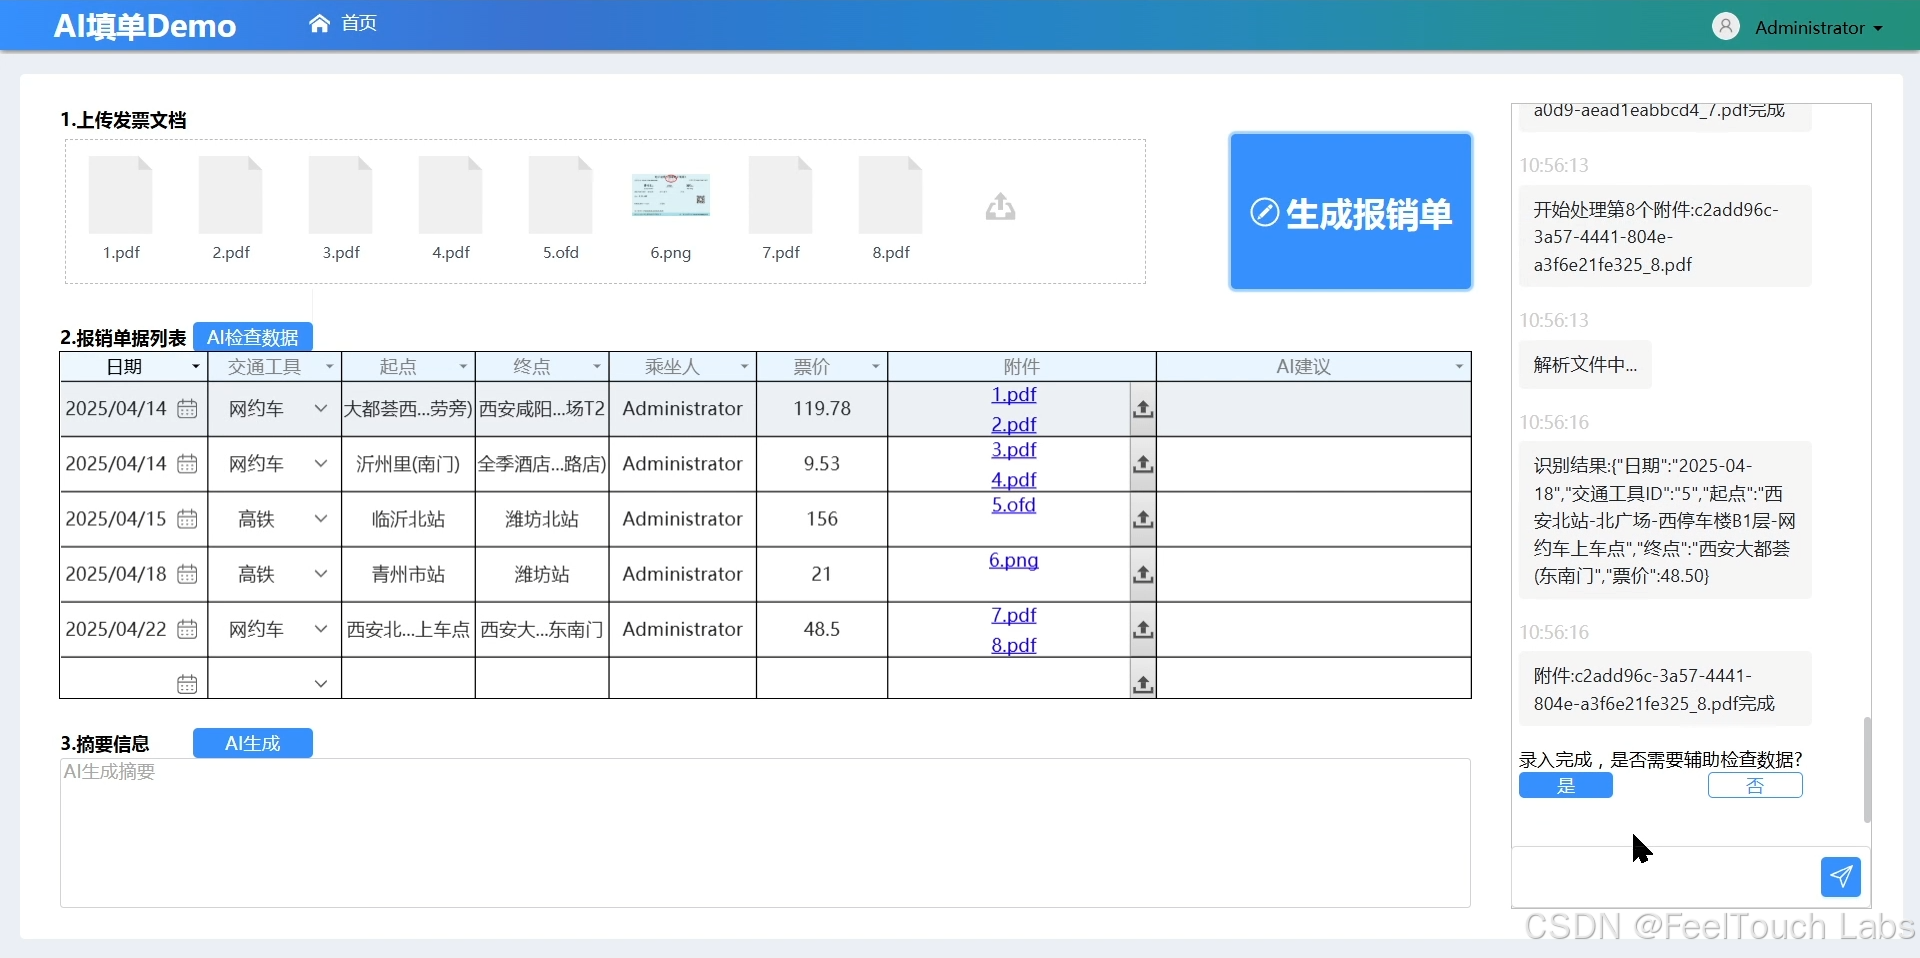The height and width of the screenshot is (958, 1920).
Task: Open the 1.pdf attachment link
Action: click(x=1014, y=395)
